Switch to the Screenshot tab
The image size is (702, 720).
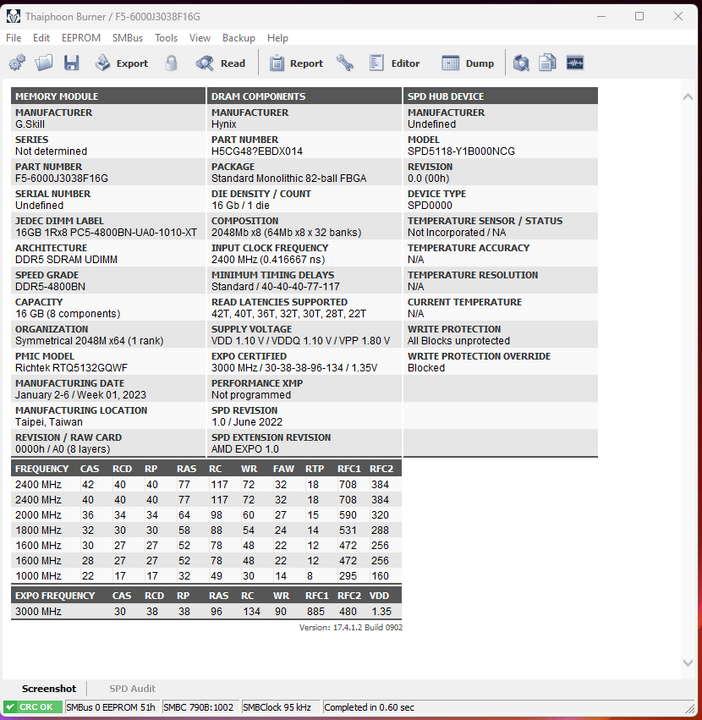(x=49, y=688)
